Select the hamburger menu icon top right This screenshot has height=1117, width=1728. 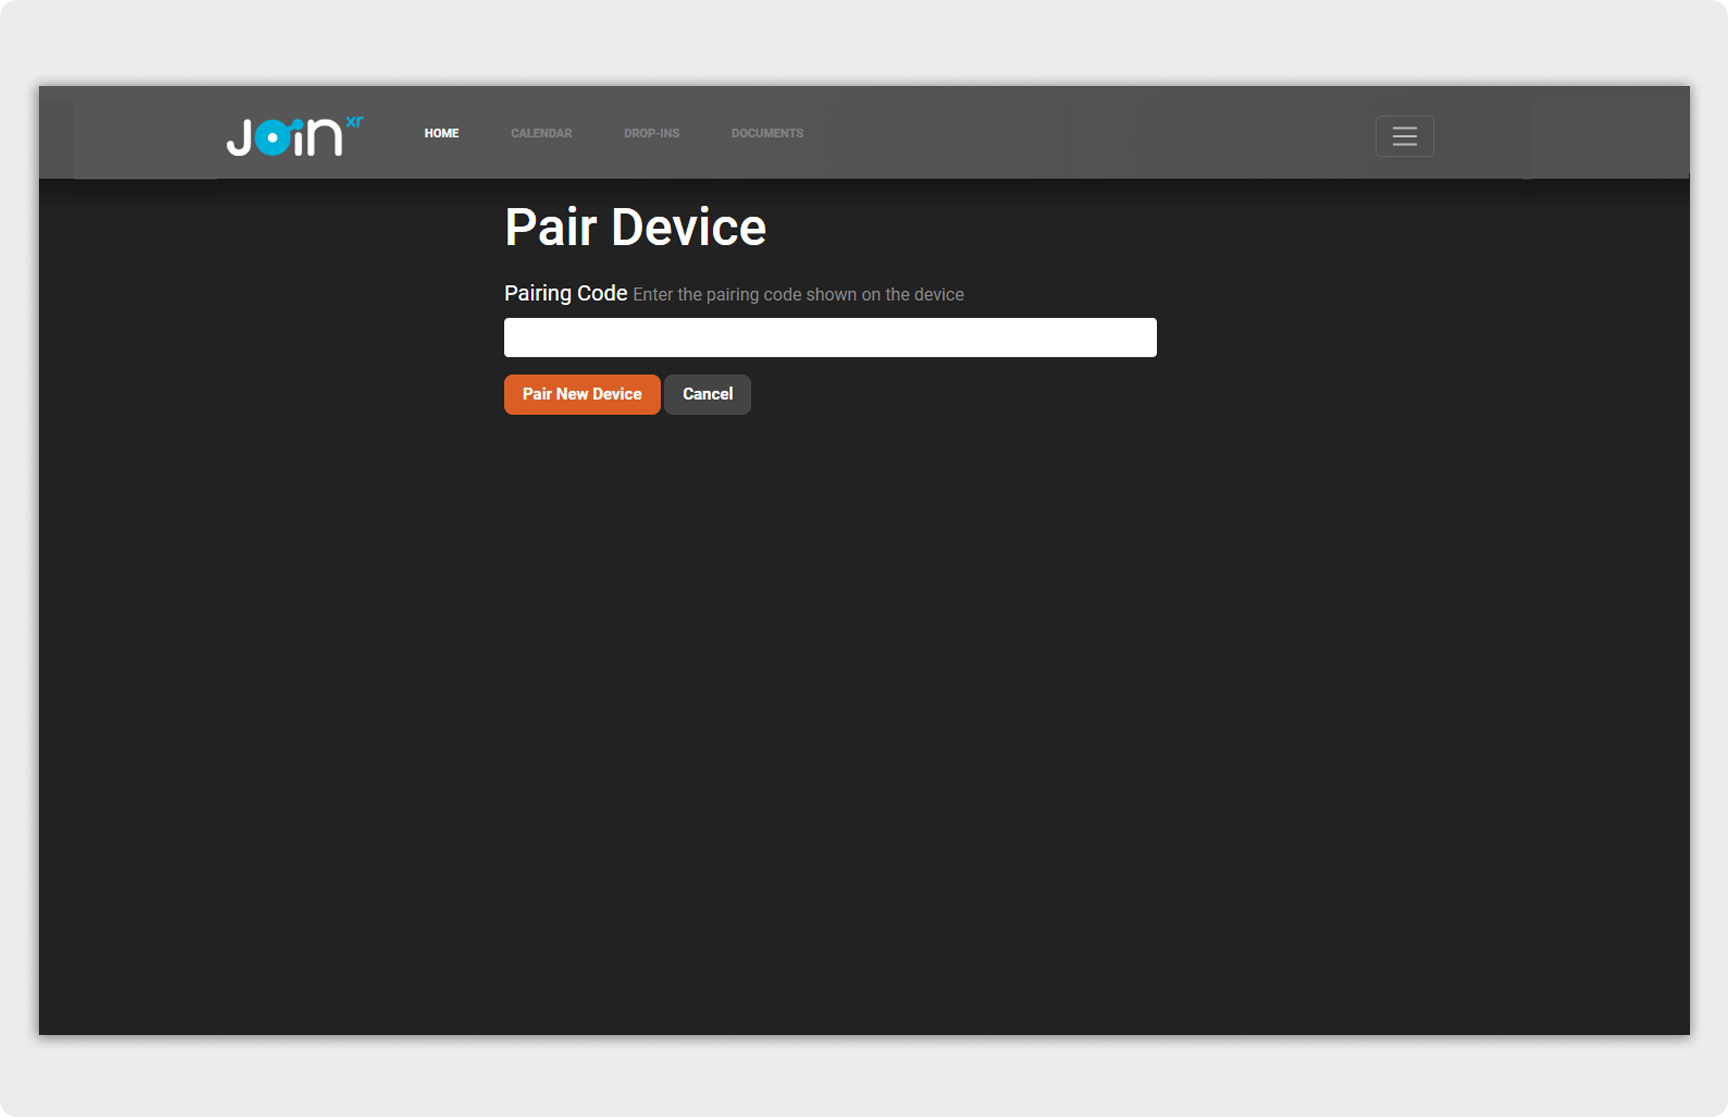point(1404,136)
